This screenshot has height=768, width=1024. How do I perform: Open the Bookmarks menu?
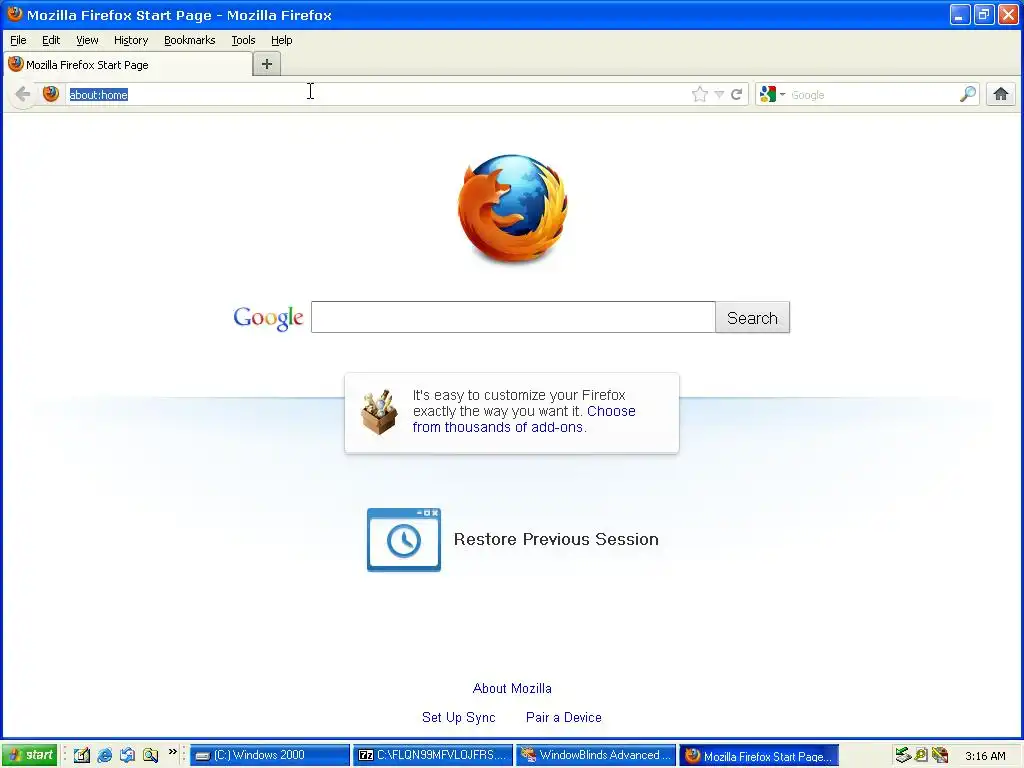click(189, 40)
